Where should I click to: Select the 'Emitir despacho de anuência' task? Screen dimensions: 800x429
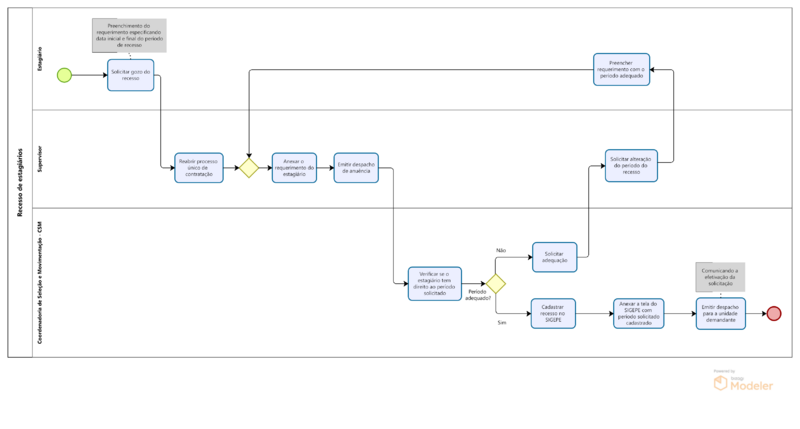pyautogui.click(x=356, y=168)
